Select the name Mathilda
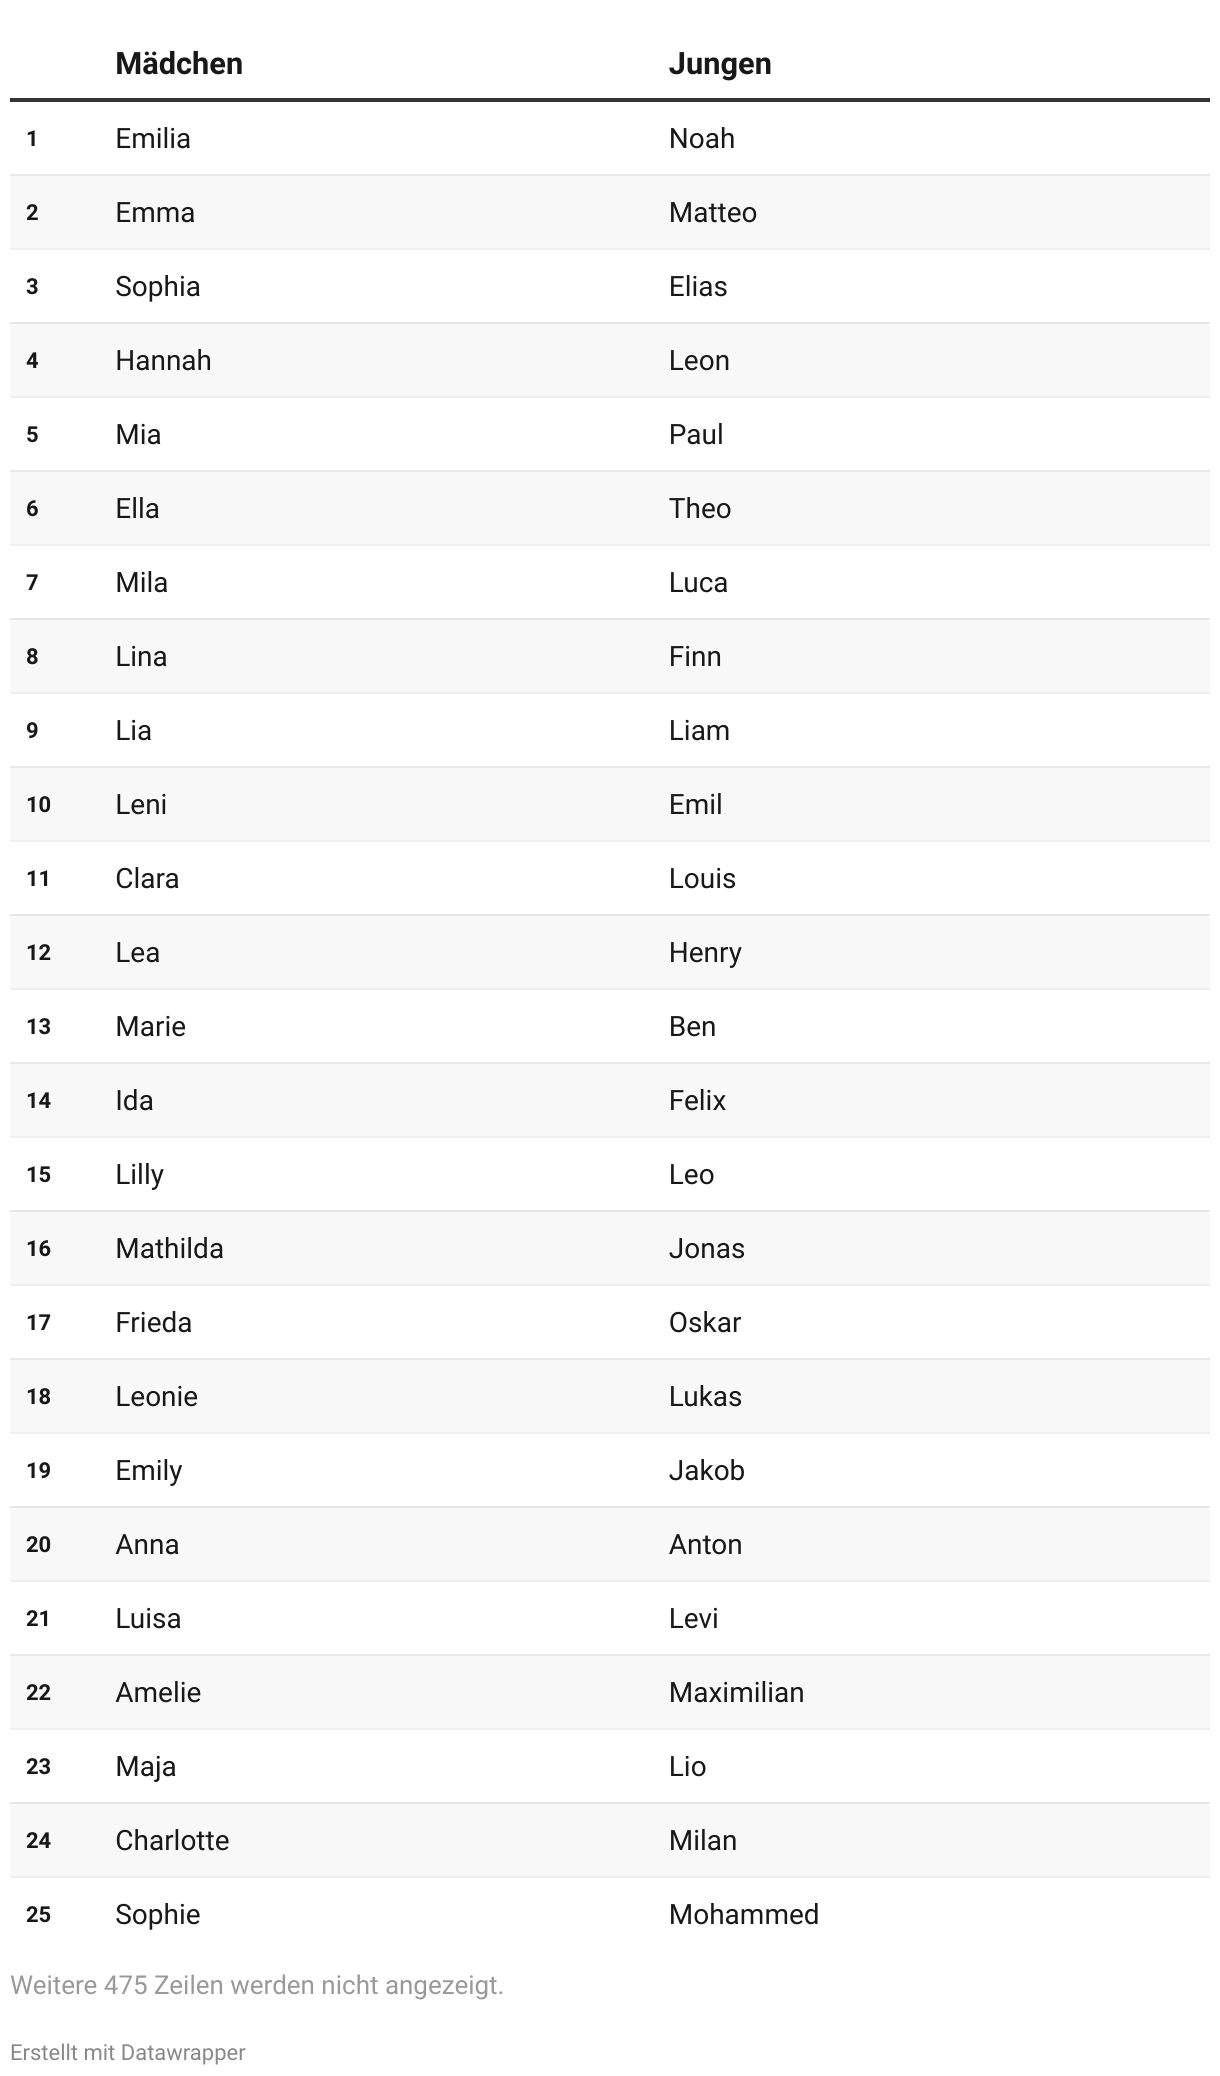The height and width of the screenshot is (2076, 1220). point(169,1248)
